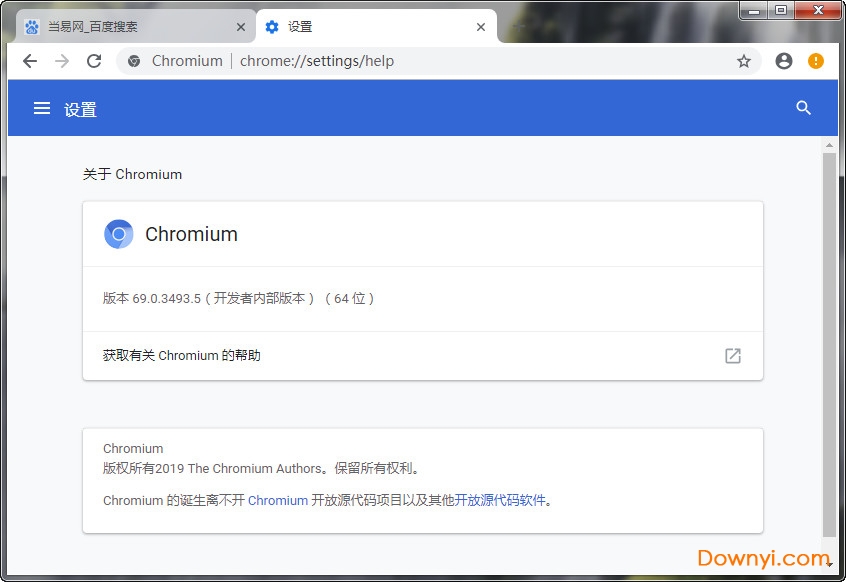Screen dimensions: 846x582
Task: Click the forward navigation arrow
Action: tap(62, 61)
